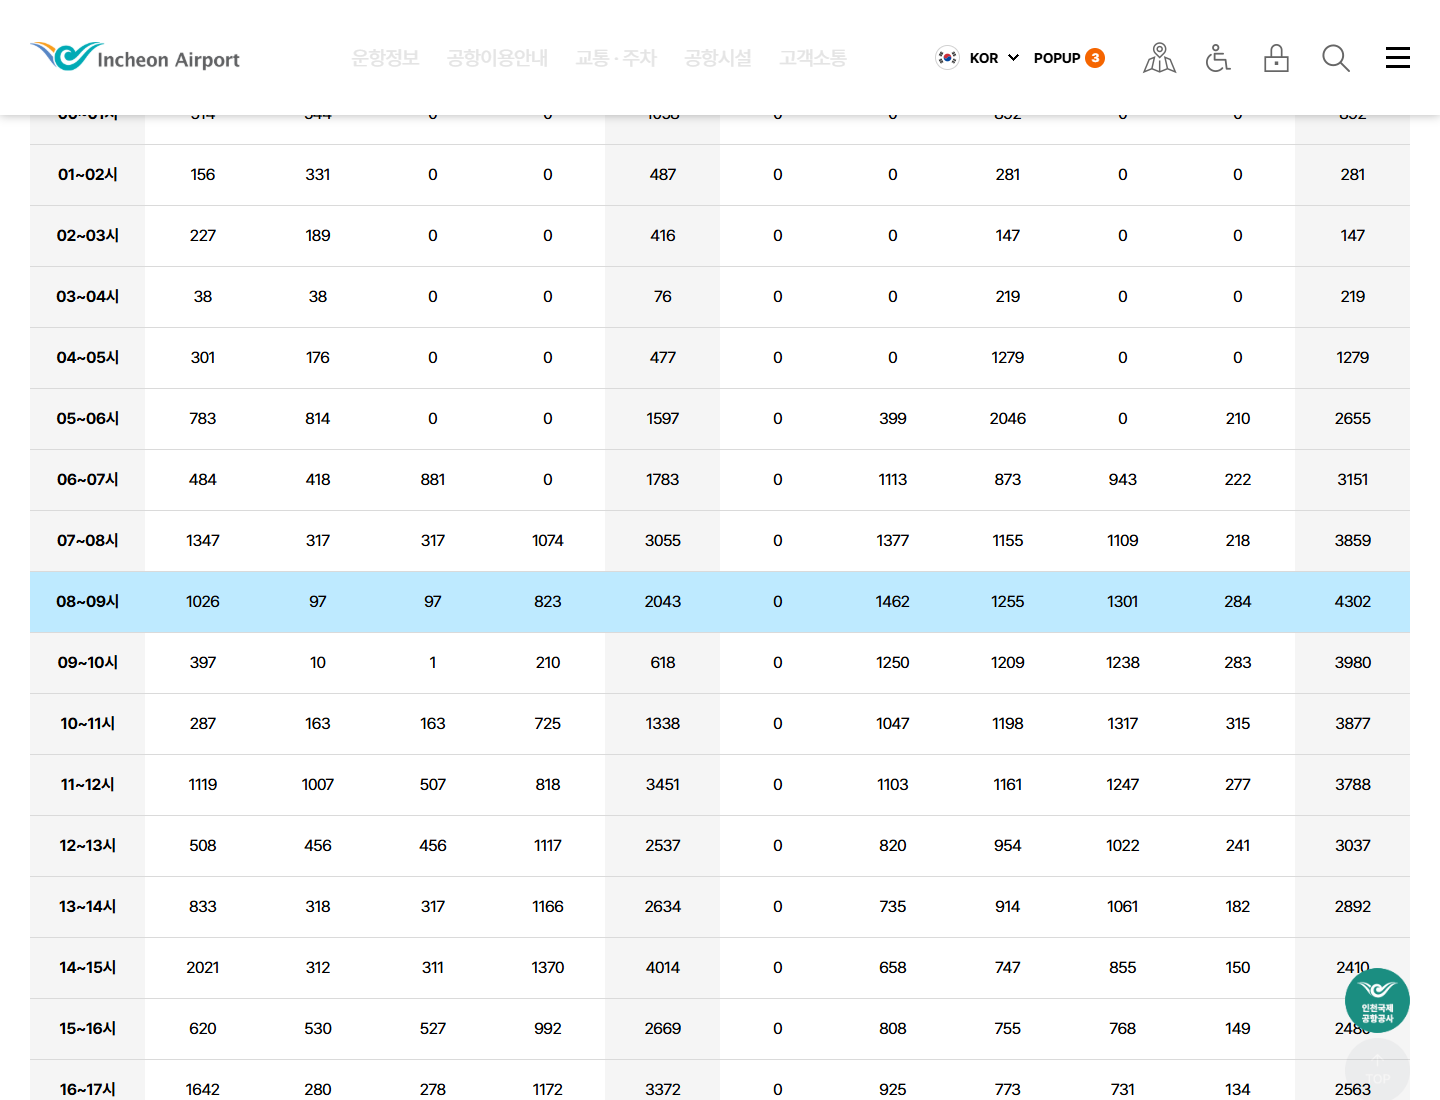Viewport: 1440px width, 1100px height.
Task: Click value 2046 in the 05~06시 row
Action: pos(1008,419)
